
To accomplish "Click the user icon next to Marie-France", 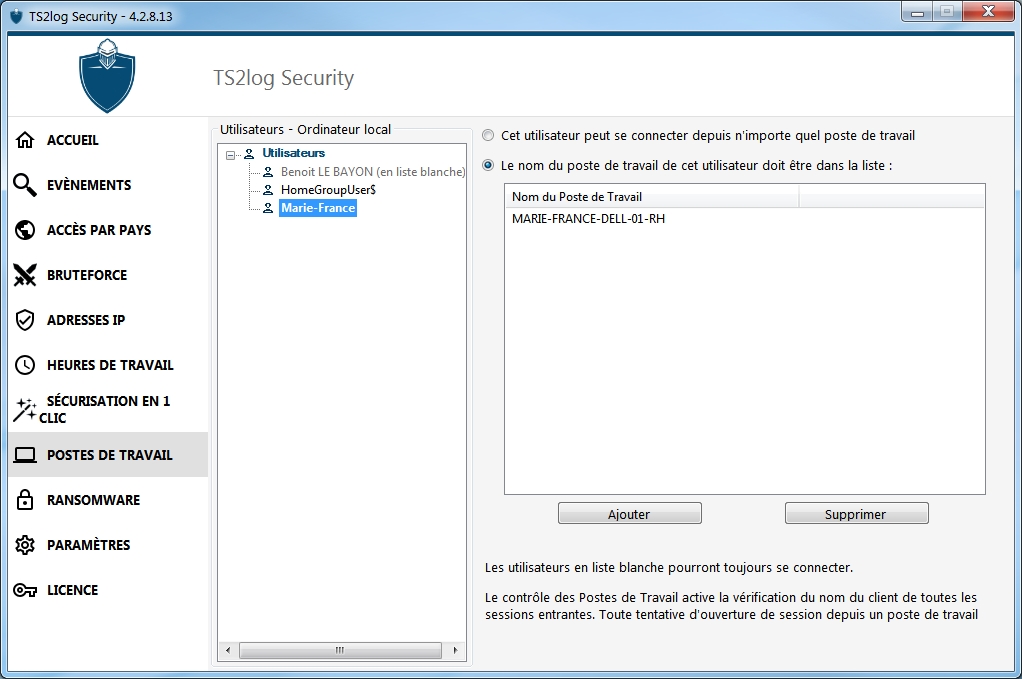I will pyautogui.click(x=268, y=209).
